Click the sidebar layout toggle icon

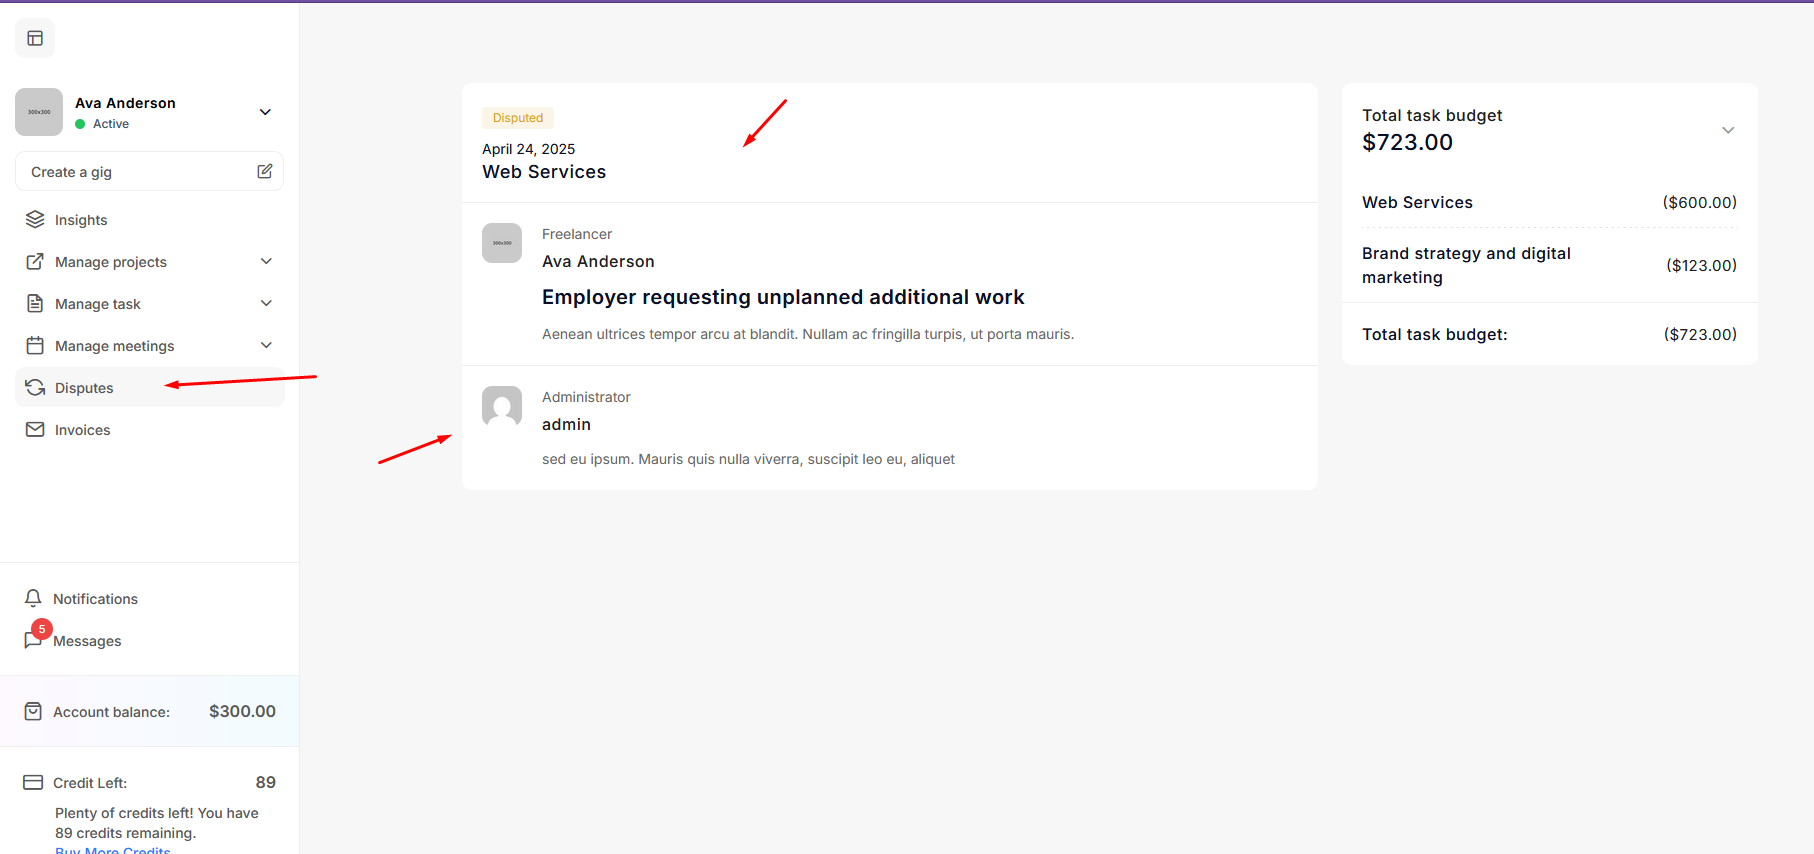[35, 38]
